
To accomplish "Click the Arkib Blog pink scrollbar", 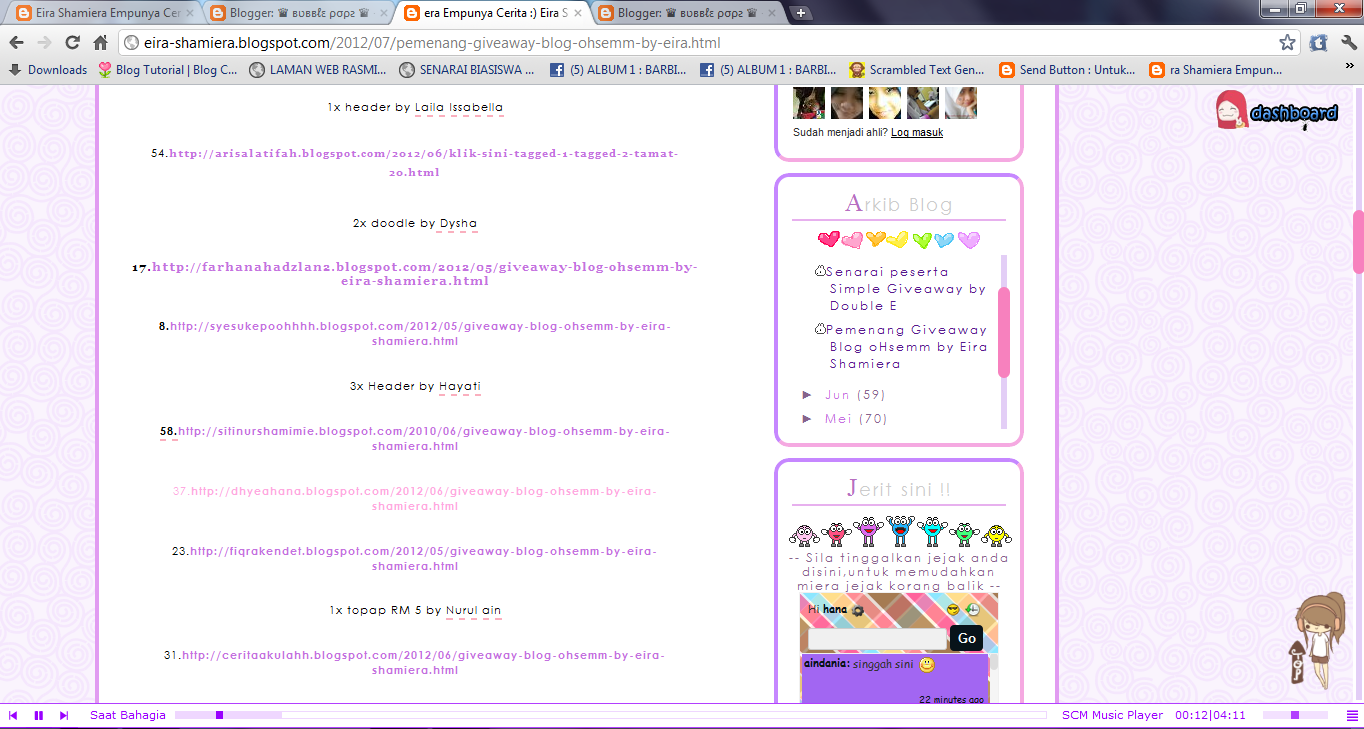I will 1004,332.
